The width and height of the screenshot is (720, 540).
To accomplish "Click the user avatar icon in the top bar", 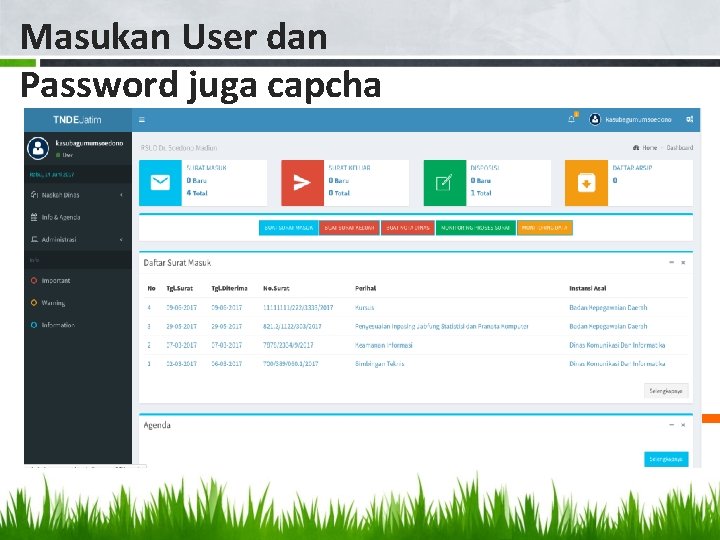I will 595,119.
